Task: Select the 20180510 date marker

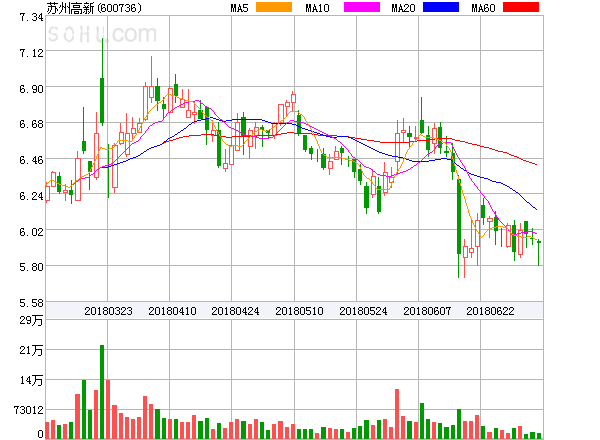Action: coord(299,311)
